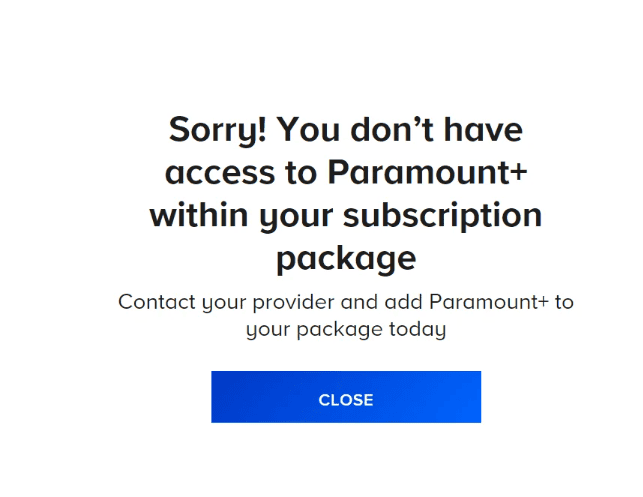
Task: Hit CLOSE to exit the Sorry notice
Action: 346,397
